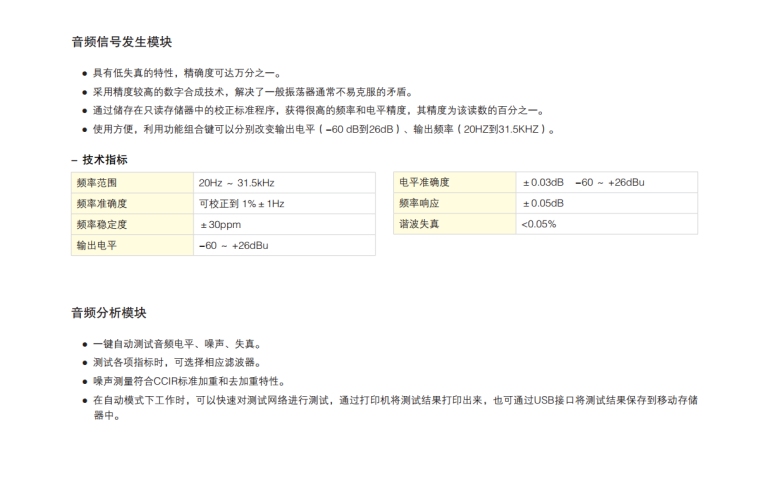
Task: Click the 技术指标 subheading
Action: pos(104,159)
